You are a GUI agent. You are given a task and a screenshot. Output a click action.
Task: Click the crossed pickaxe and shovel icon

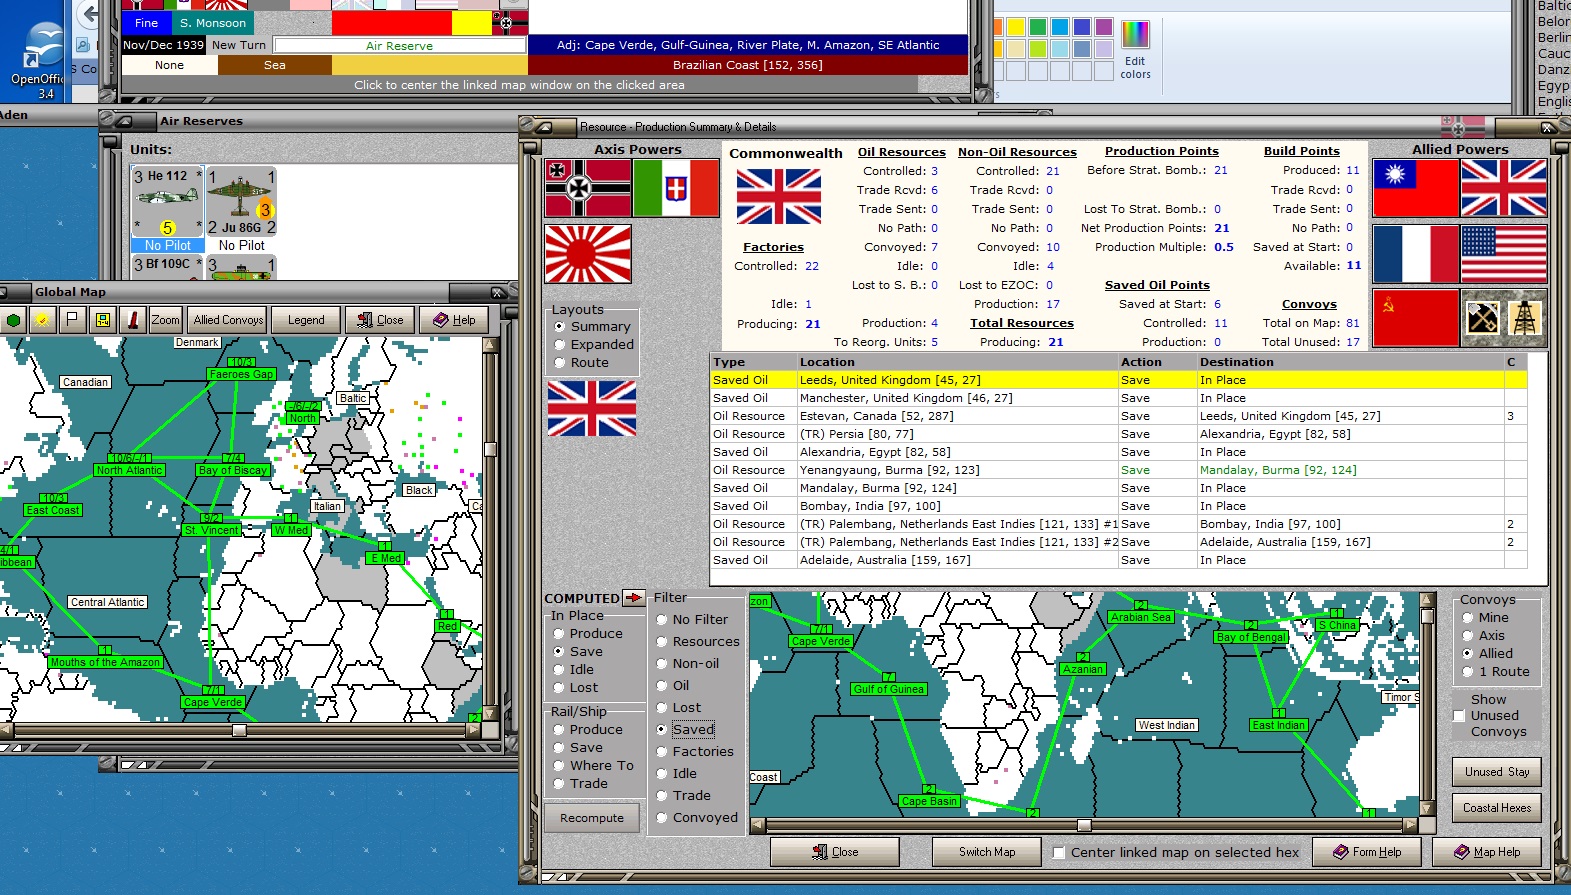tap(1482, 318)
